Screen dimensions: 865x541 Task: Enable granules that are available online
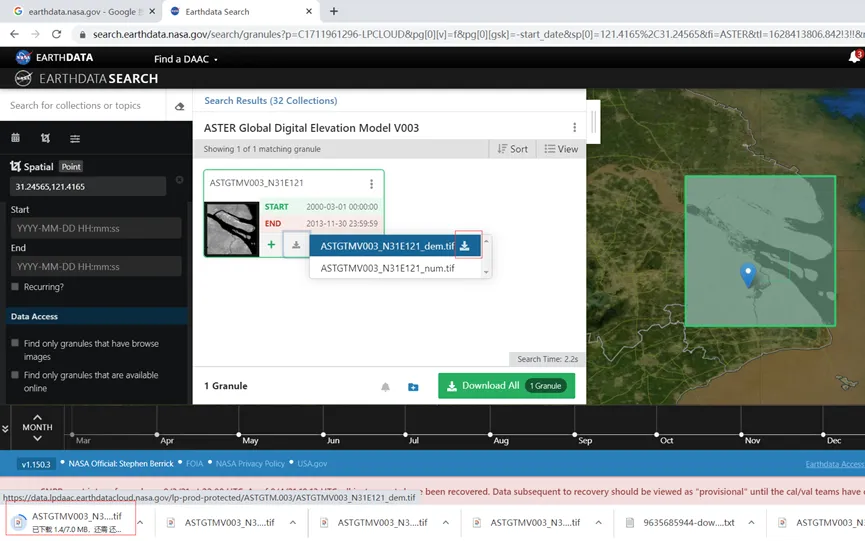point(15,374)
